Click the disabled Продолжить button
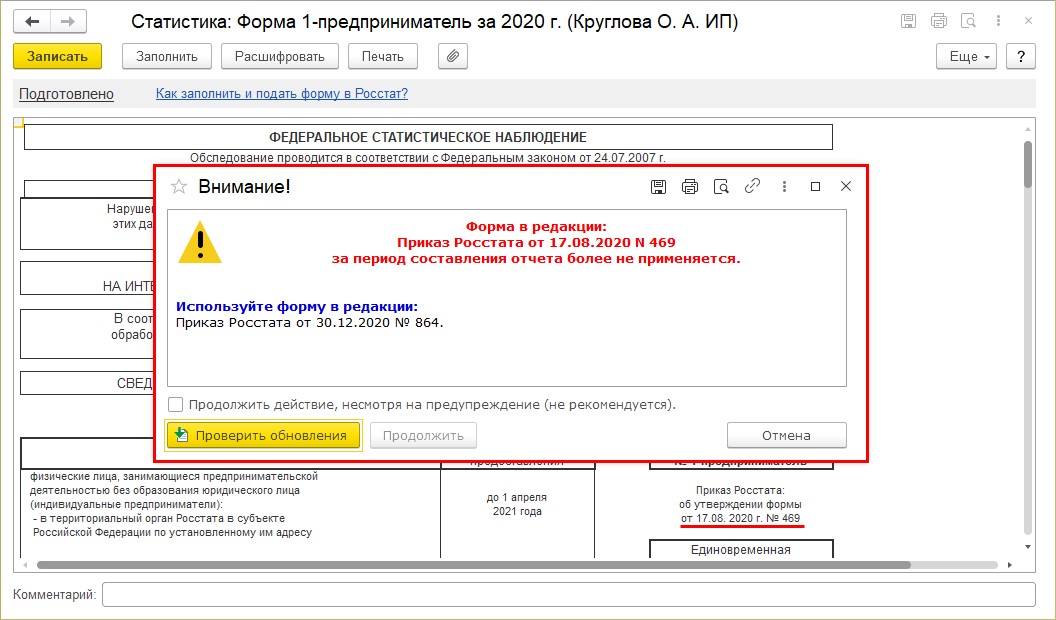 (423, 436)
